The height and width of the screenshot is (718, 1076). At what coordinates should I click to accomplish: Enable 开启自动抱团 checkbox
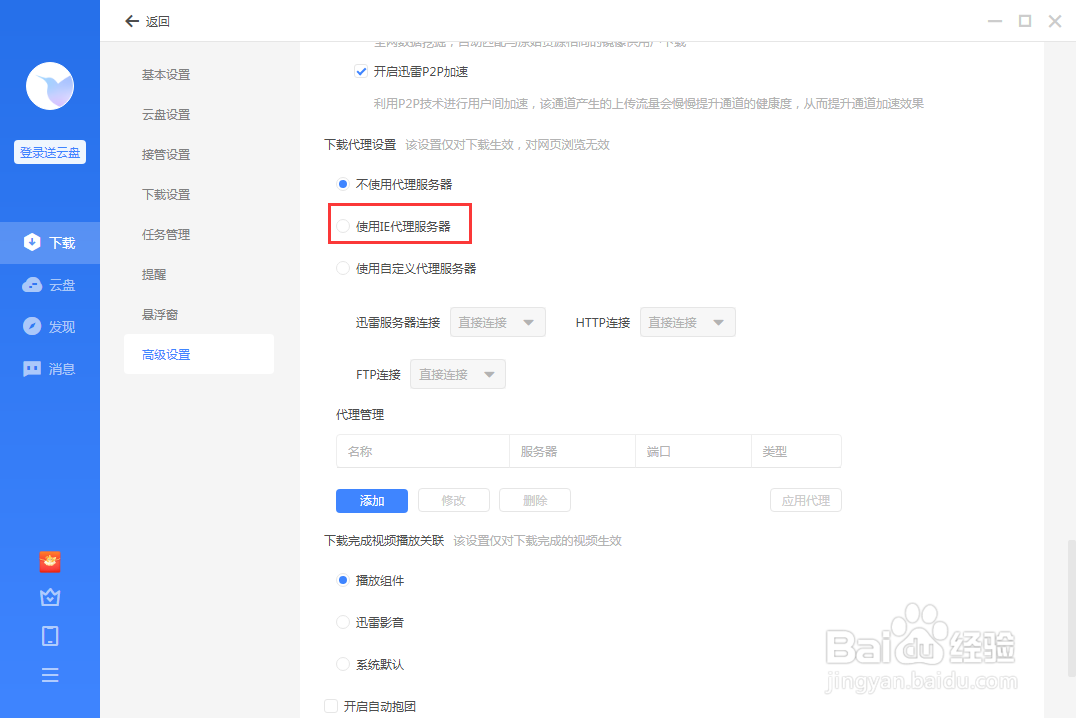coord(331,705)
